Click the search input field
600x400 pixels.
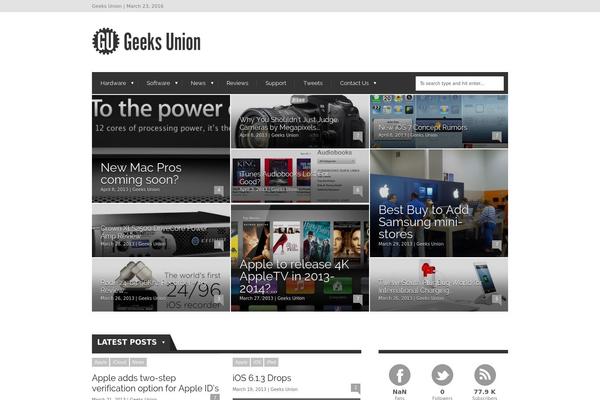tap(460, 83)
